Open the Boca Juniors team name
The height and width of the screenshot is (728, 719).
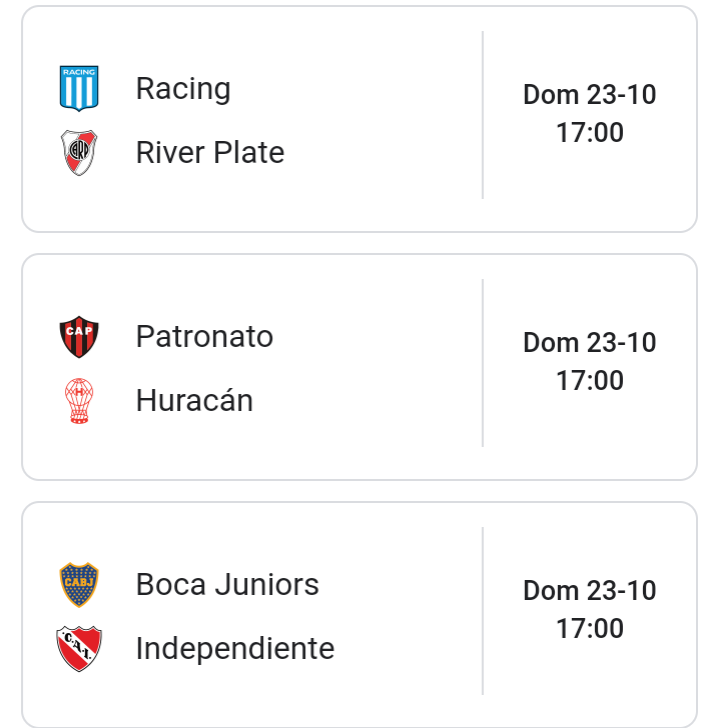pos(227,585)
